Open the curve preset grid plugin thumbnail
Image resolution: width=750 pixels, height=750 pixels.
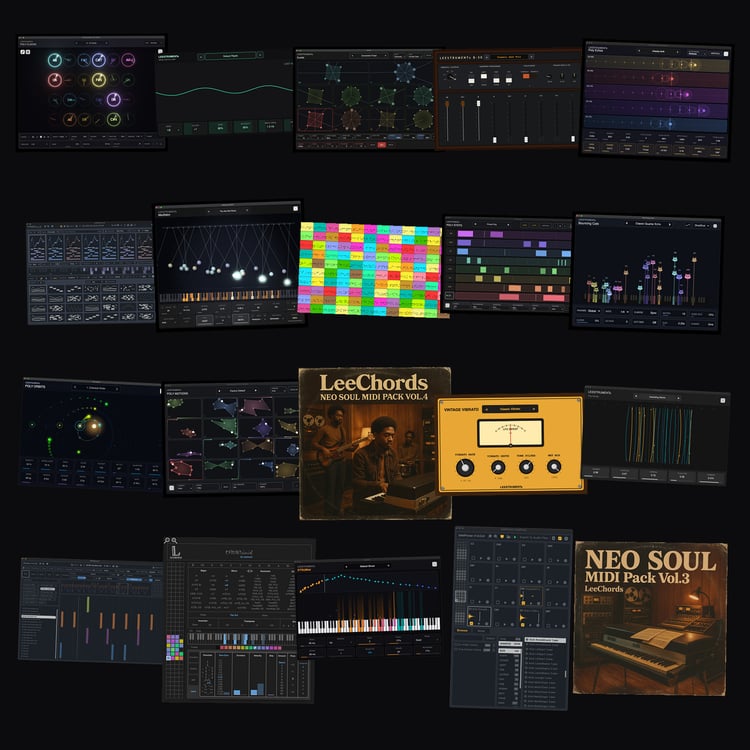pyautogui.click(x=90, y=273)
